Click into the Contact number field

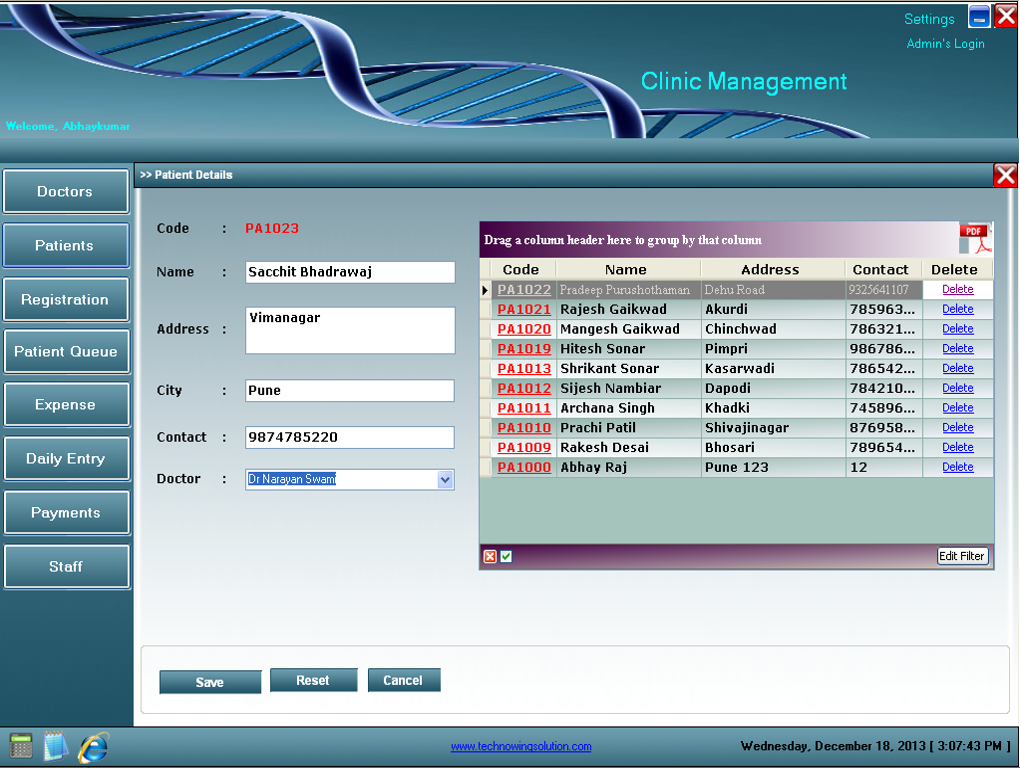point(349,438)
